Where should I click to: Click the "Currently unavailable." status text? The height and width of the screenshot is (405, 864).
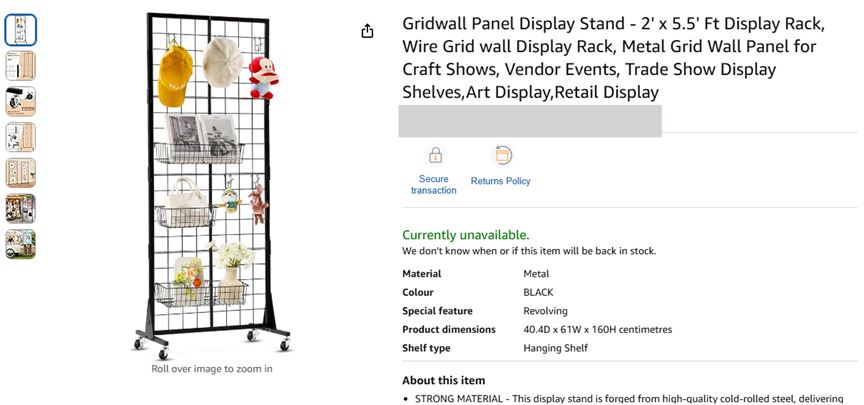click(466, 235)
